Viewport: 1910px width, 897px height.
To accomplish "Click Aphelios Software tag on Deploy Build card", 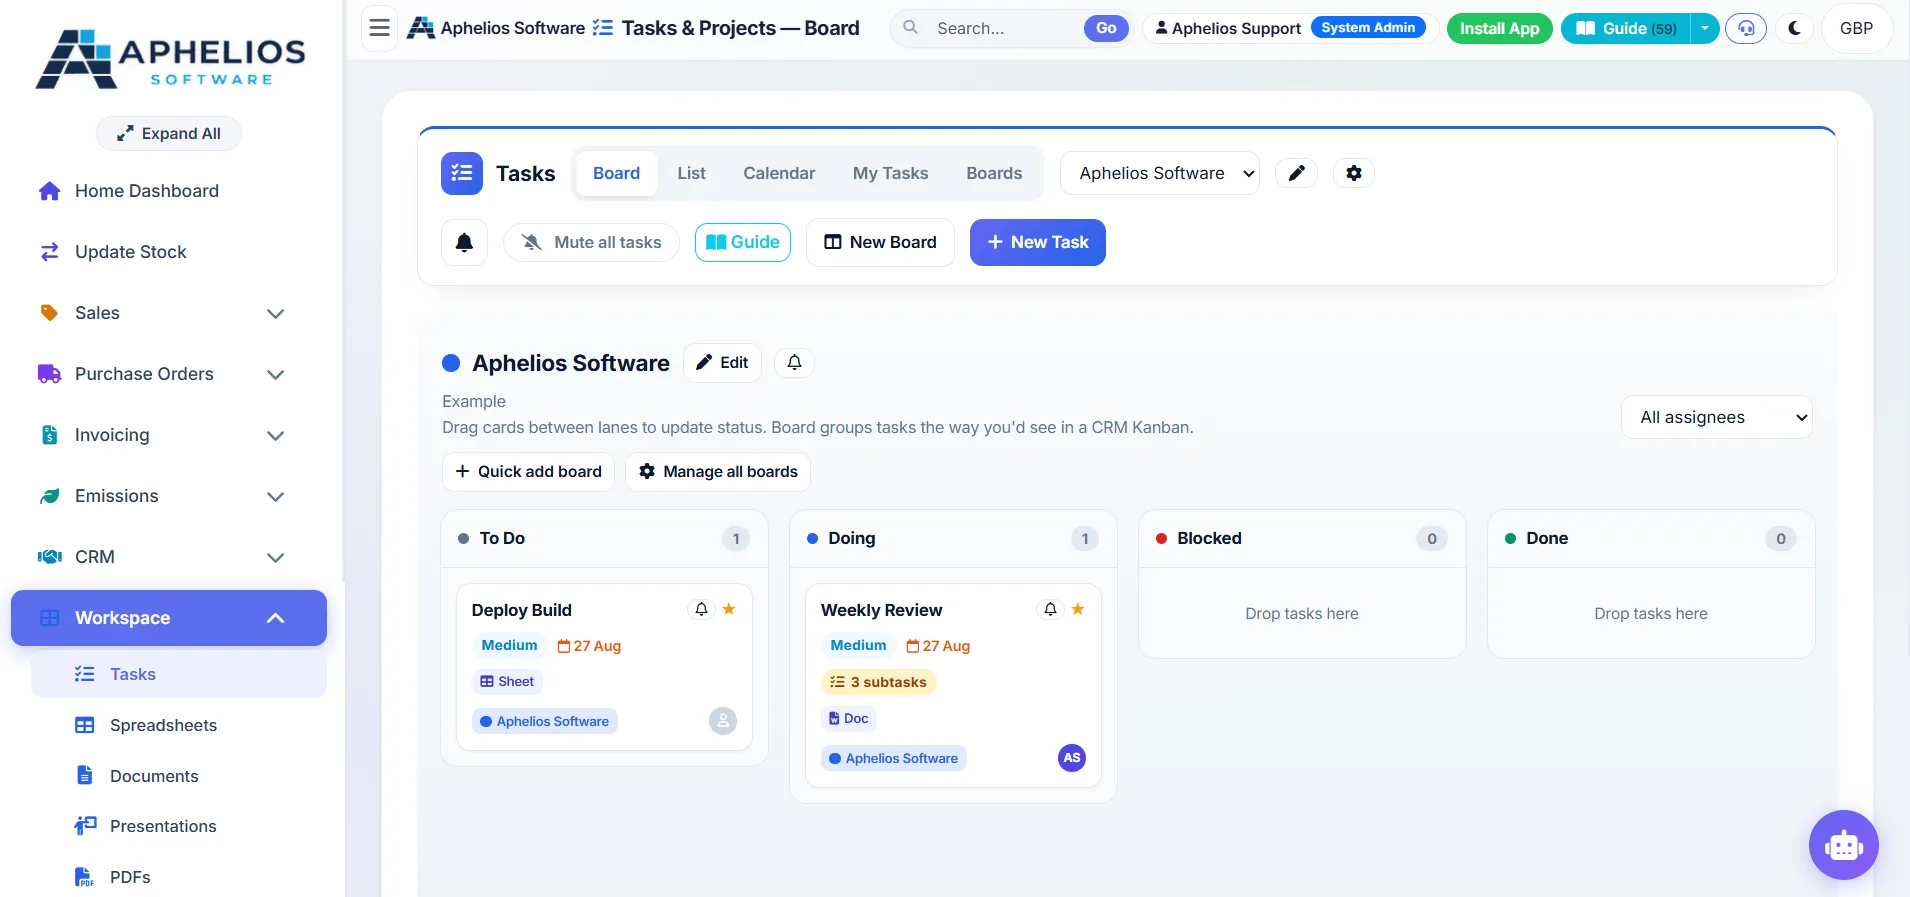I will [544, 721].
